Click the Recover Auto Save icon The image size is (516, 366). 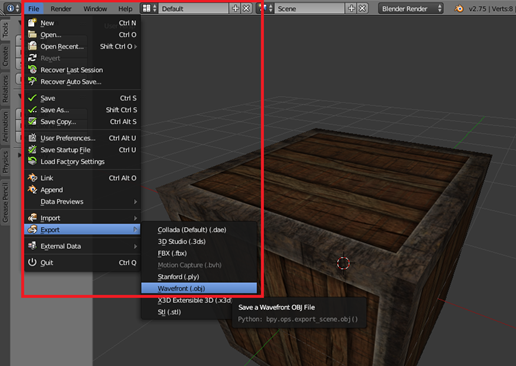coord(32,81)
